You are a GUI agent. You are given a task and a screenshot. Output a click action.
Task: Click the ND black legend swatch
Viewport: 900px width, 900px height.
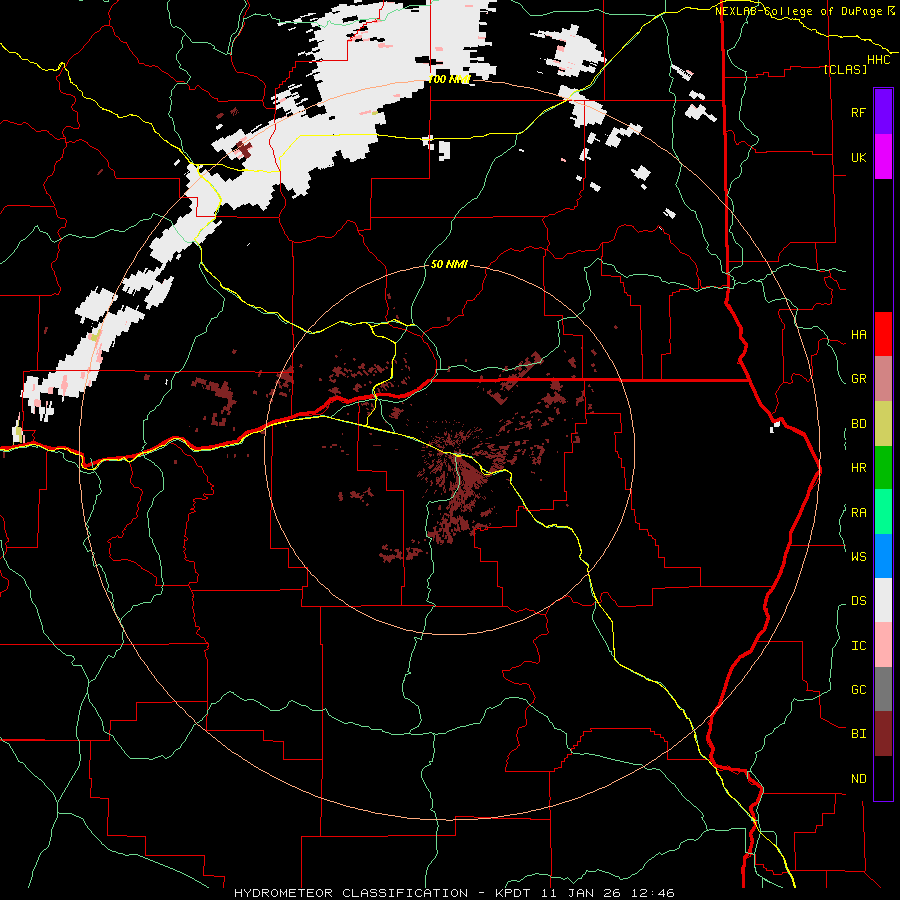point(883,778)
